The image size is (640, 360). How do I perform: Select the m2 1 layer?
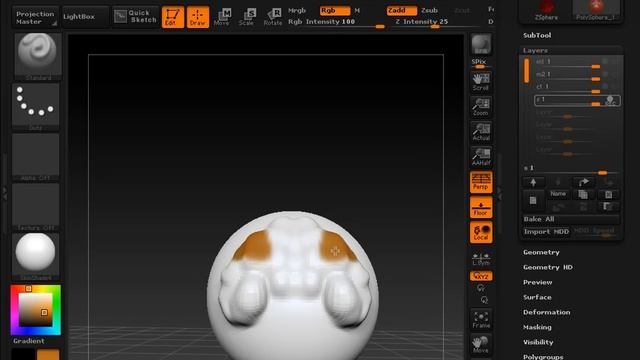click(x=567, y=75)
